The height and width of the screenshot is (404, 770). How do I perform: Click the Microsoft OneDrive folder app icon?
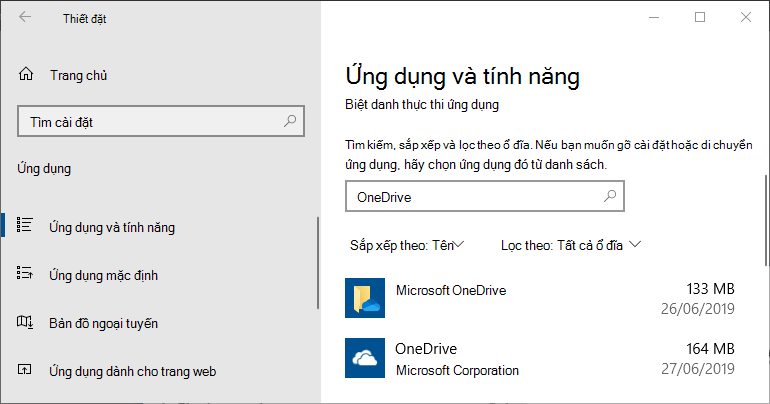[365, 298]
